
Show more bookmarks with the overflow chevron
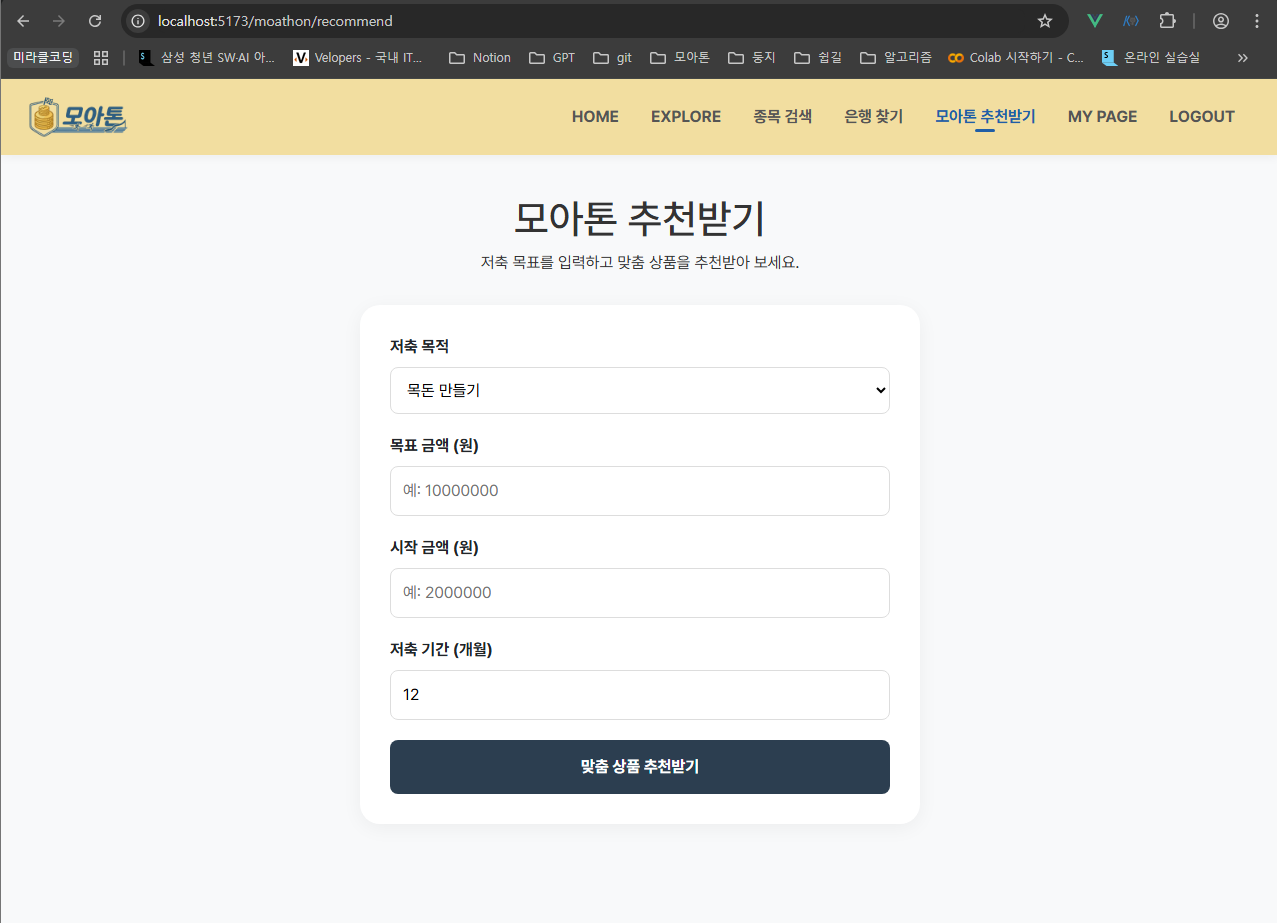(x=1242, y=58)
